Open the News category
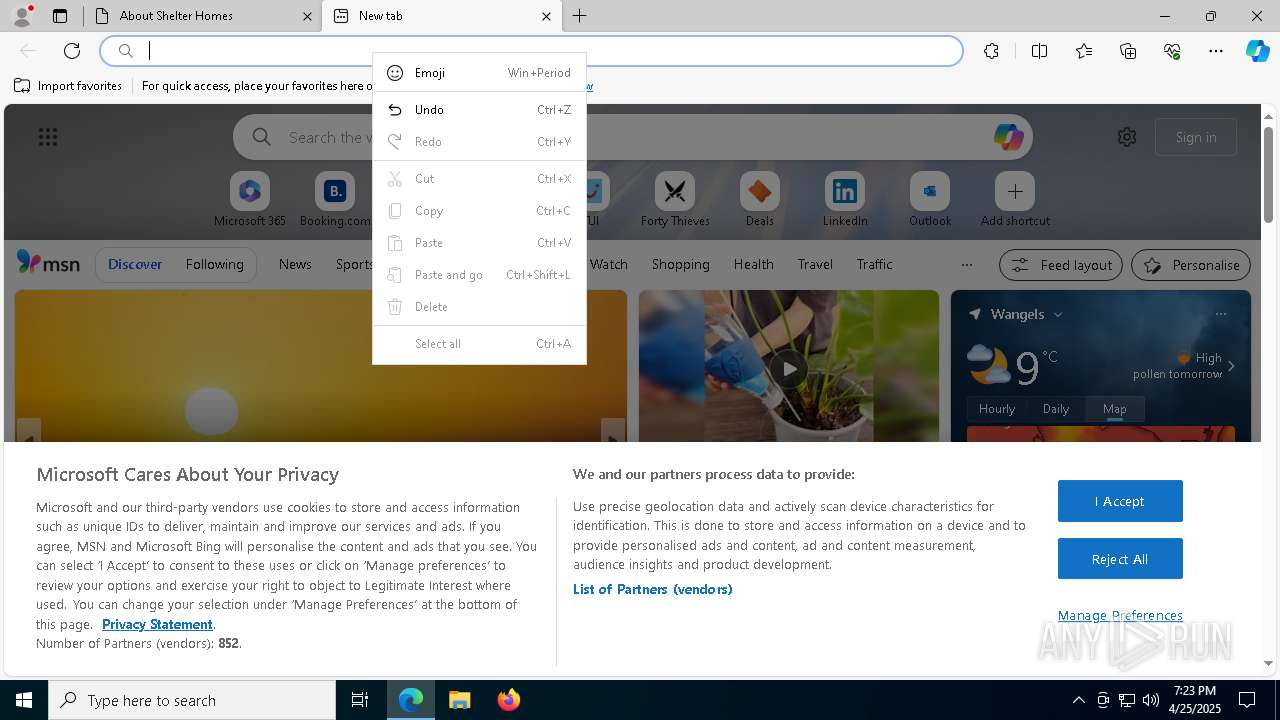The width and height of the screenshot is (1280, 720). click(x=295, y=264)
